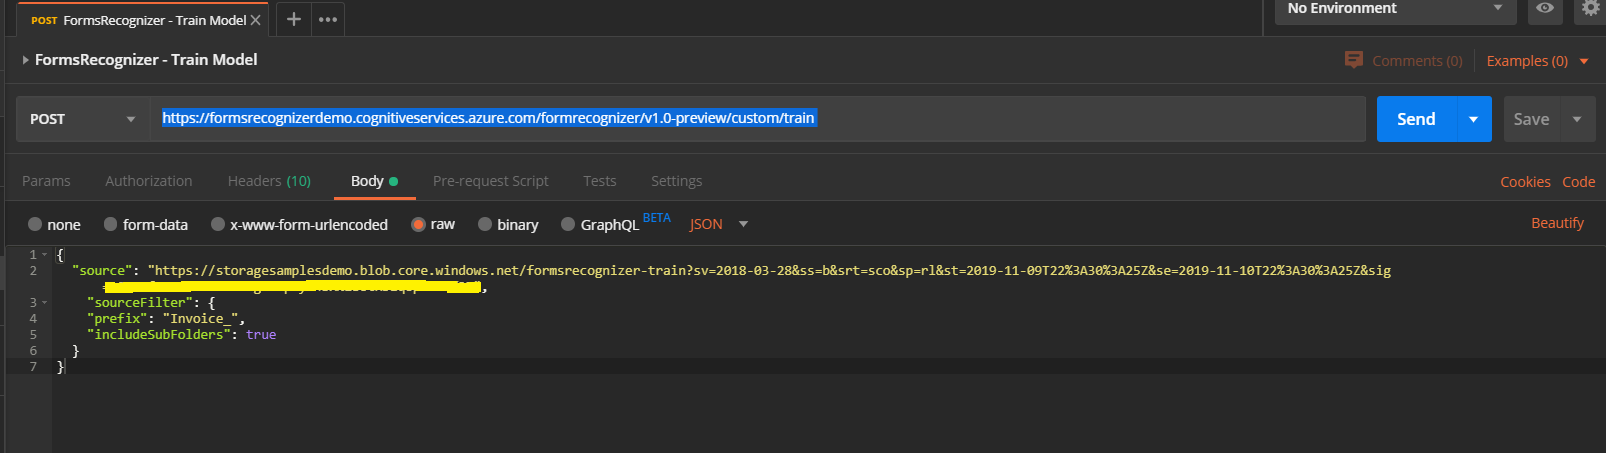Send the request

[1416, 119]
